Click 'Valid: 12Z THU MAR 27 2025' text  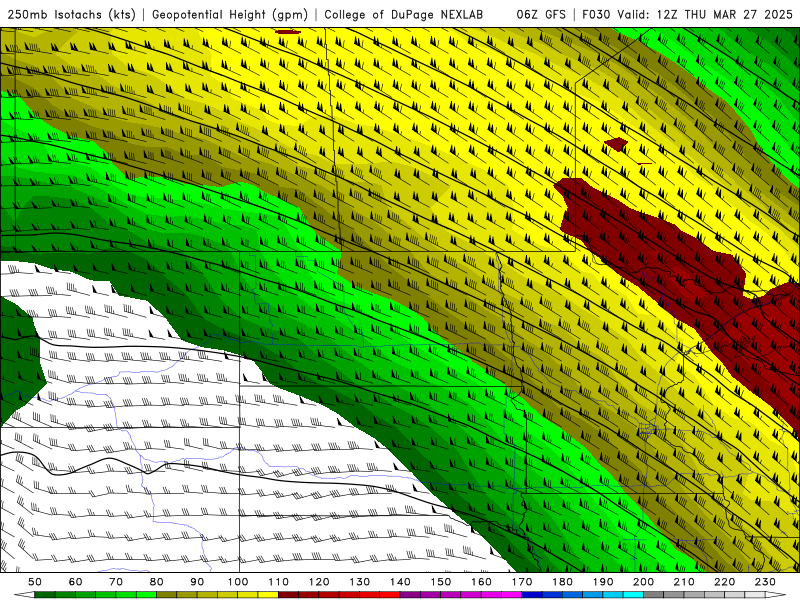705,15
